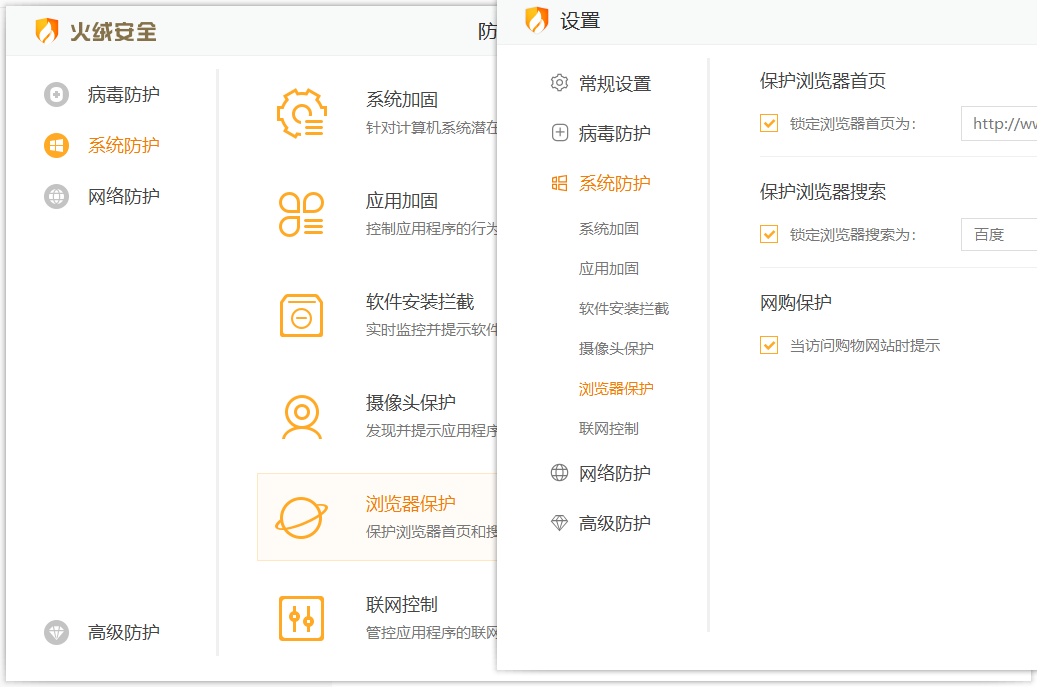
Task: Select 摄像头保护 in the settings submenu
Action: pyautogui.click(x=615, y=348)
